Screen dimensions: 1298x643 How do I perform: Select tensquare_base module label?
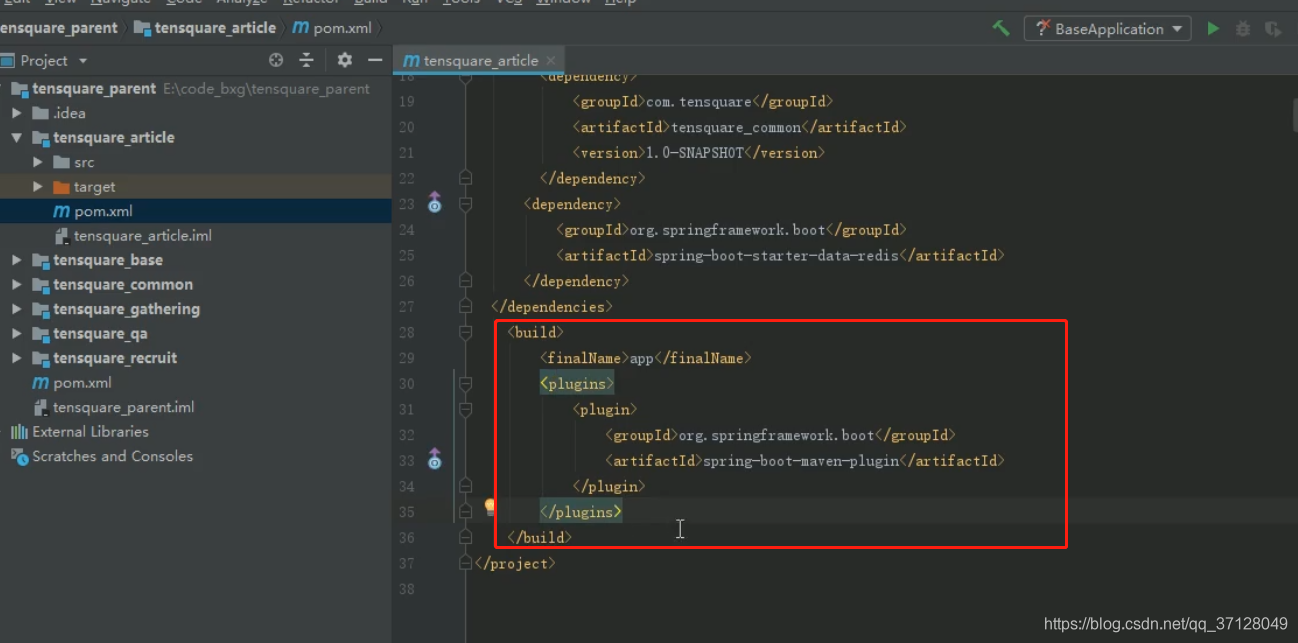coord(108,260)
